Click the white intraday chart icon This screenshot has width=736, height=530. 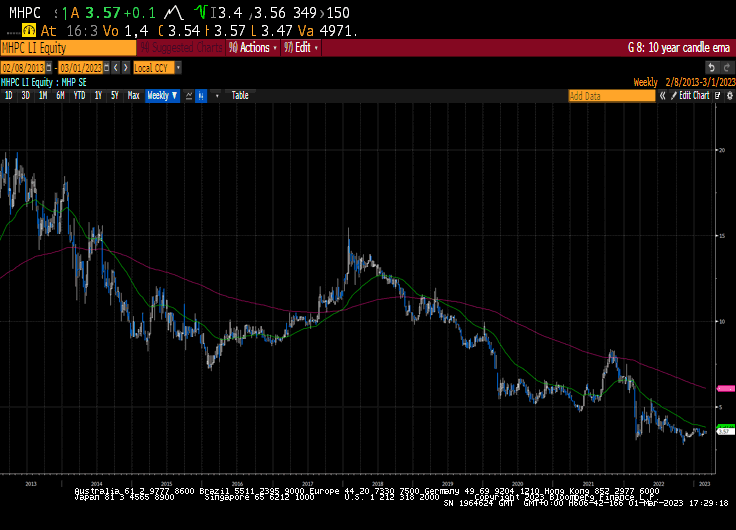coord(174,13)
